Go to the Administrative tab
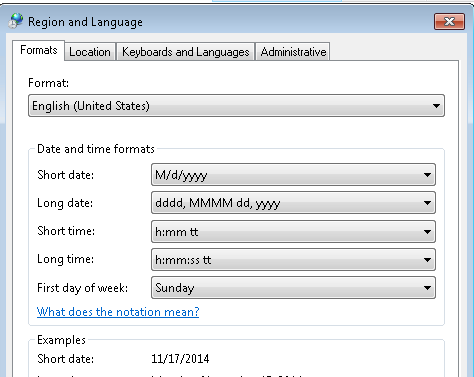Screen dimensions: 474x377 click(x=293, y=52)
